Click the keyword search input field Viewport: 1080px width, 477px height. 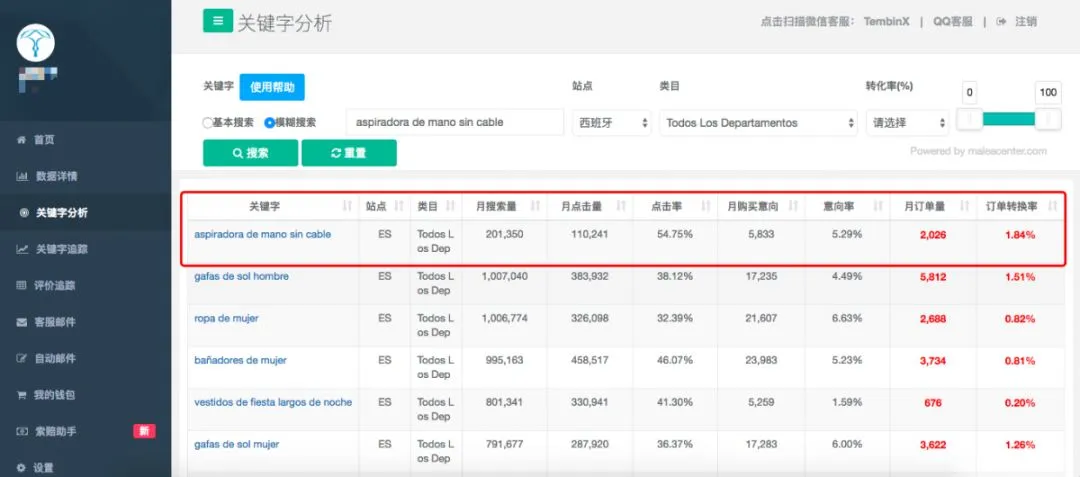[x=455, y=123]
